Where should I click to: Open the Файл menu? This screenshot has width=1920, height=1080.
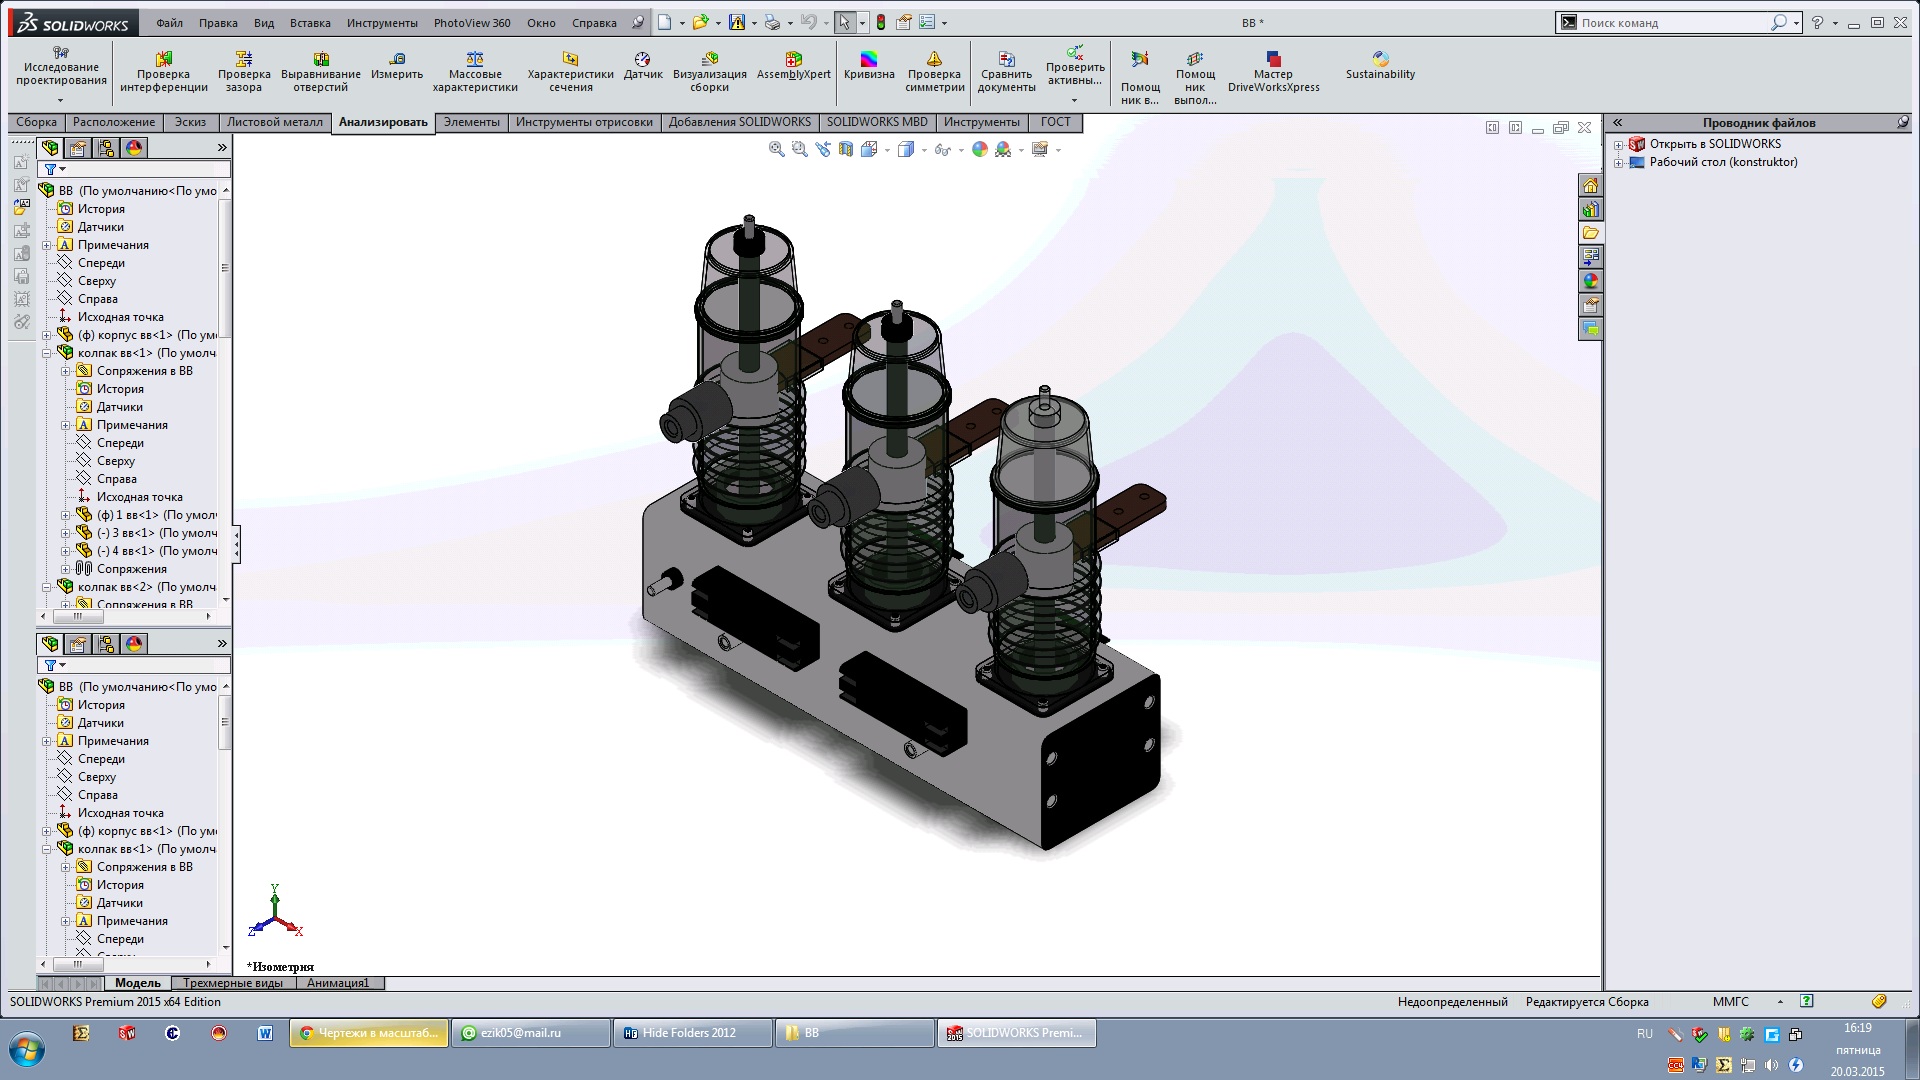[x=170, y=23]
